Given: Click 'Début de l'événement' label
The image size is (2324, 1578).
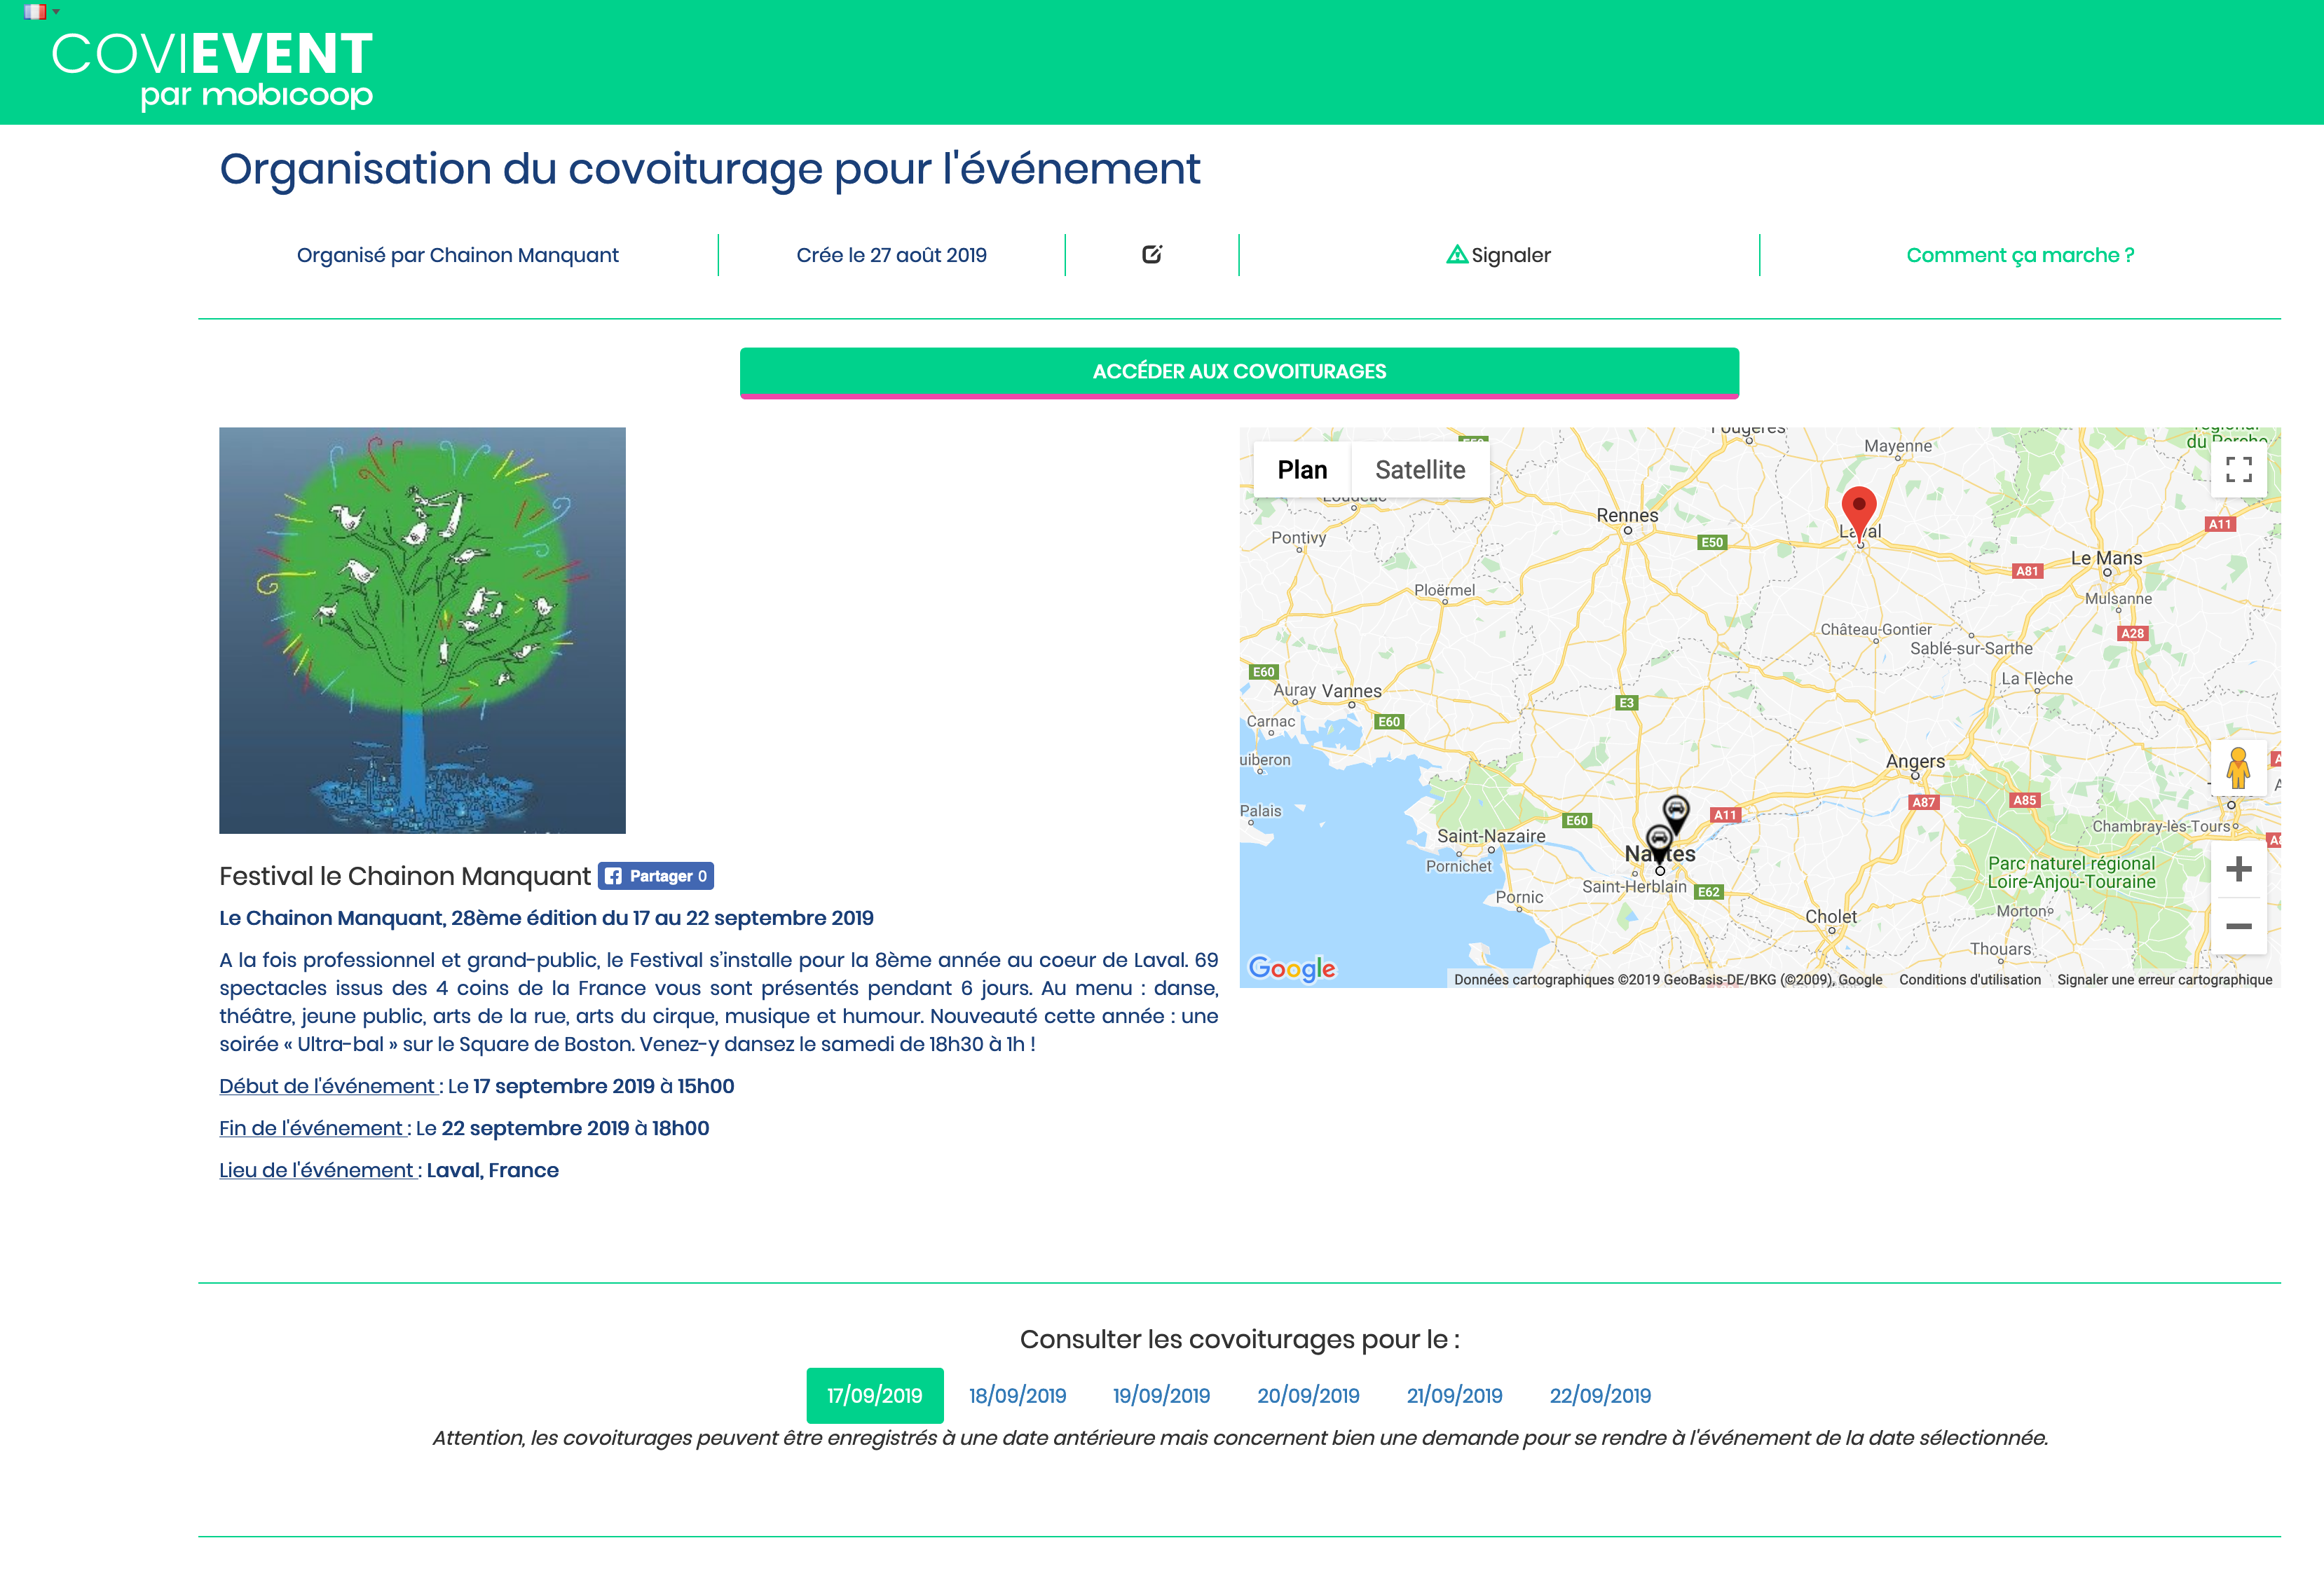Looking at the screenshot, I should (x=328, y=1086).
